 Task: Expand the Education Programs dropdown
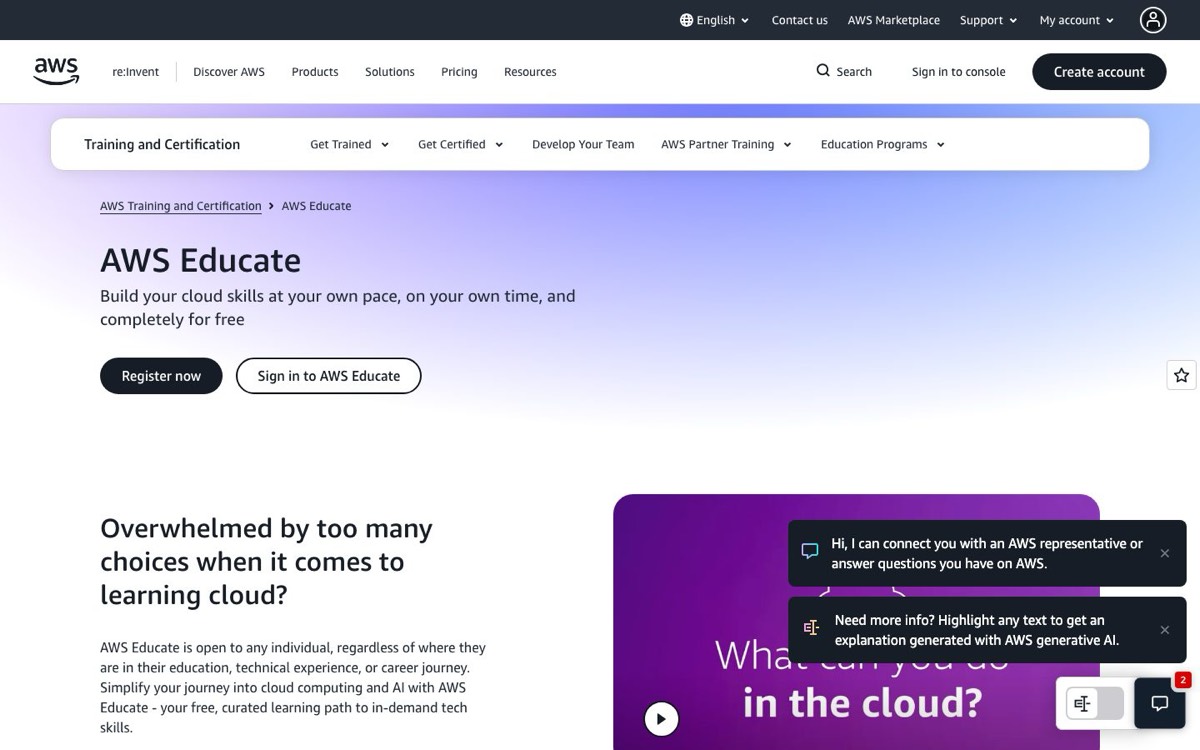(883, 144)
